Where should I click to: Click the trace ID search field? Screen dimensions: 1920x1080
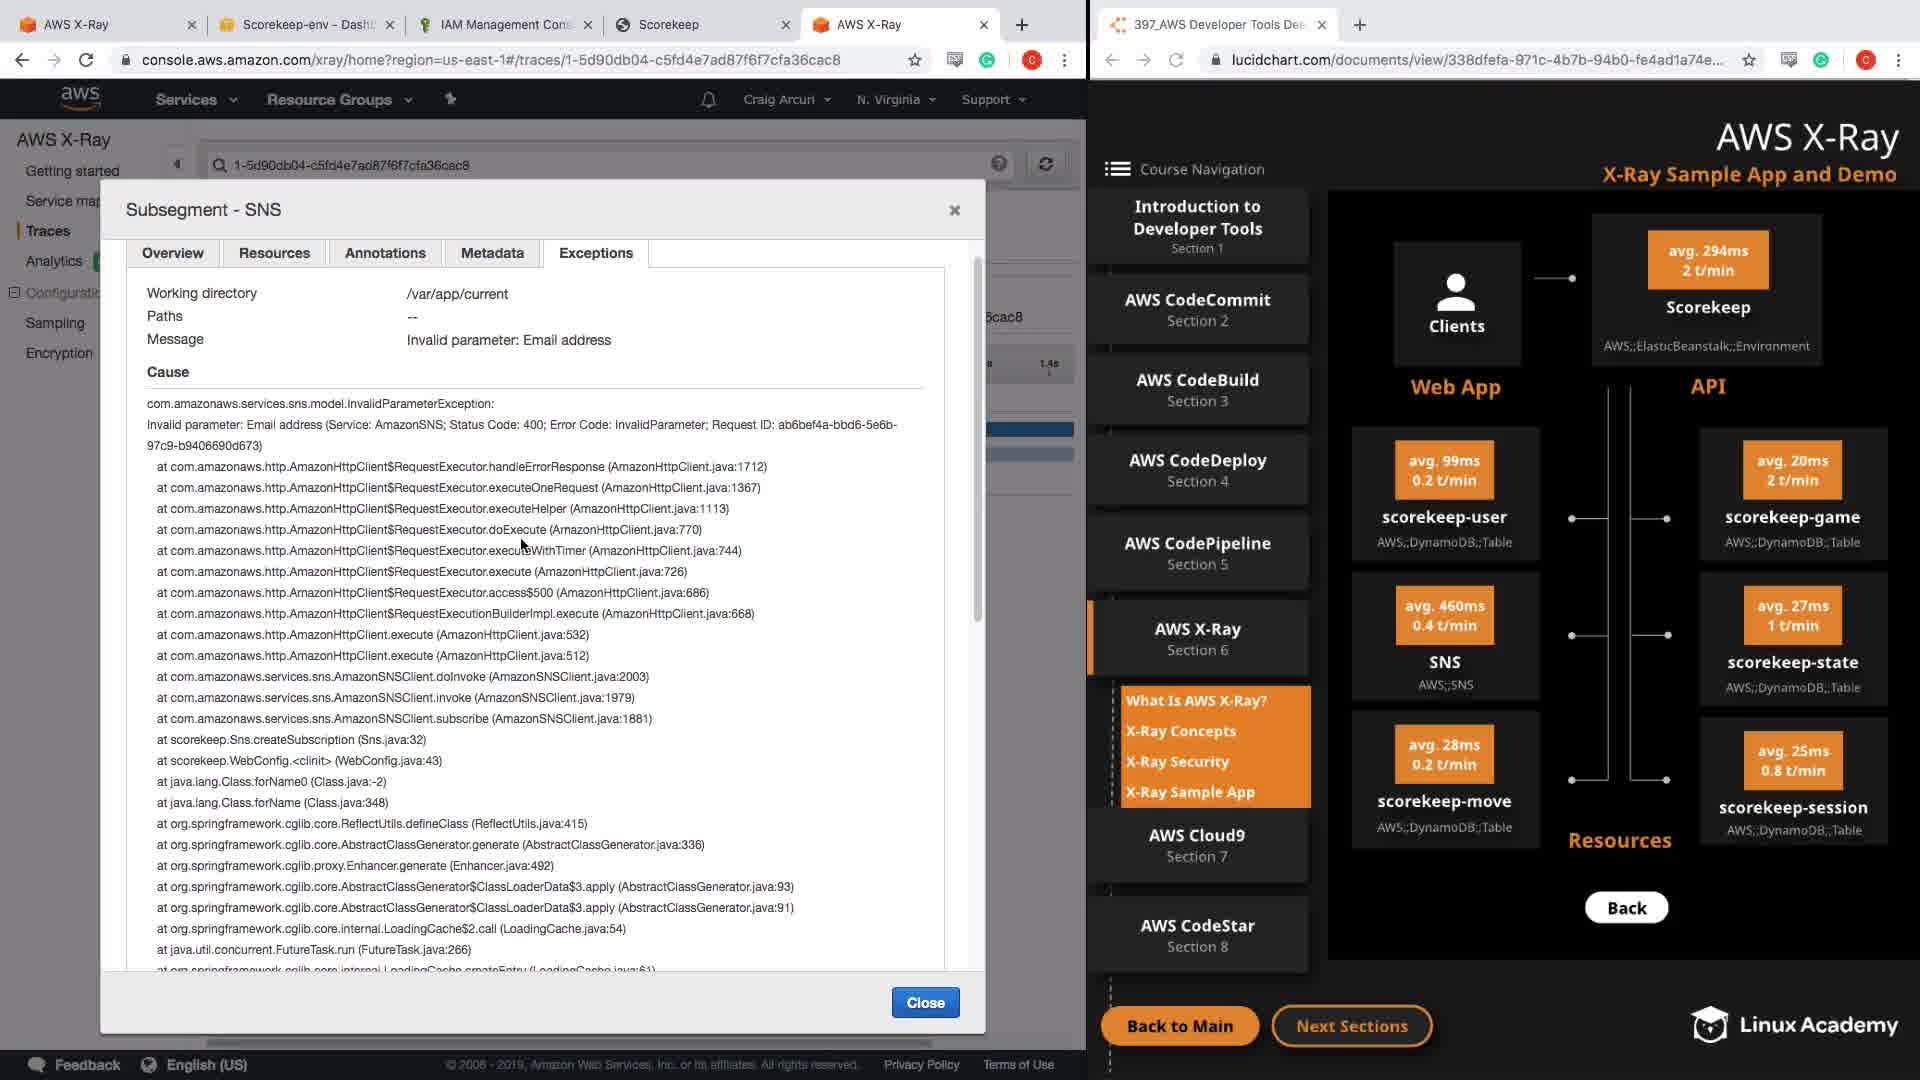(600, 165)
